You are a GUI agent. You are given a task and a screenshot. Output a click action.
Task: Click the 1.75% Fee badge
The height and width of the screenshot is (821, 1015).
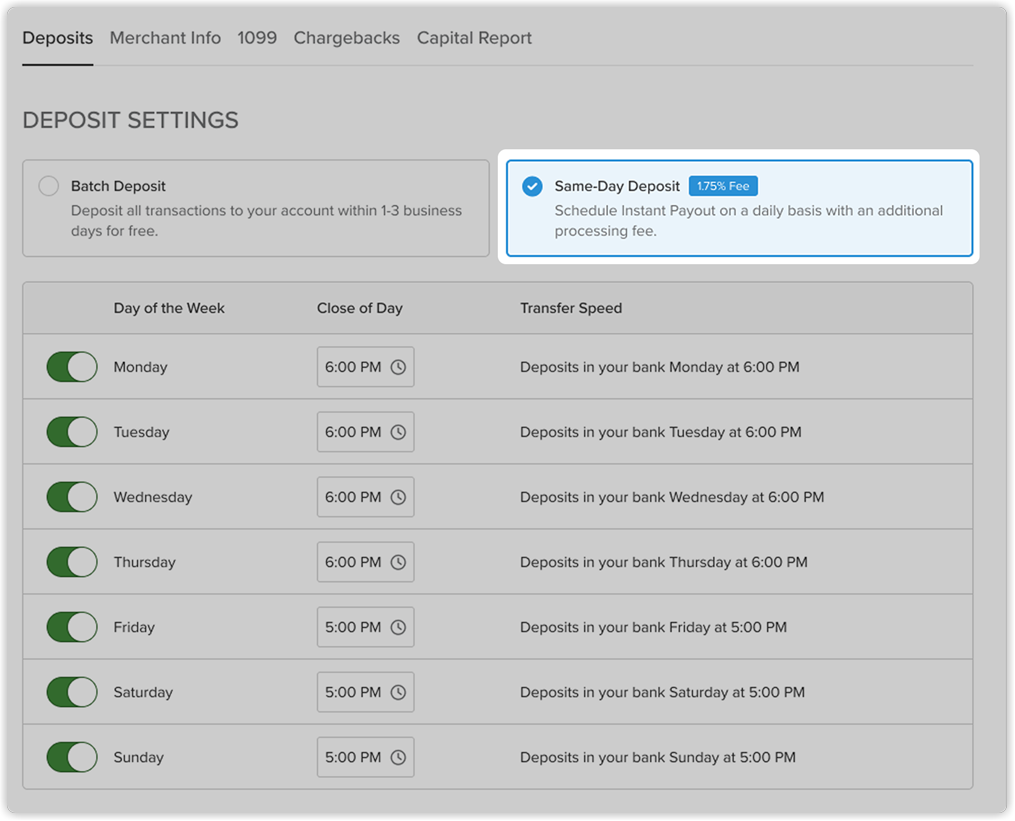[723, 186]
